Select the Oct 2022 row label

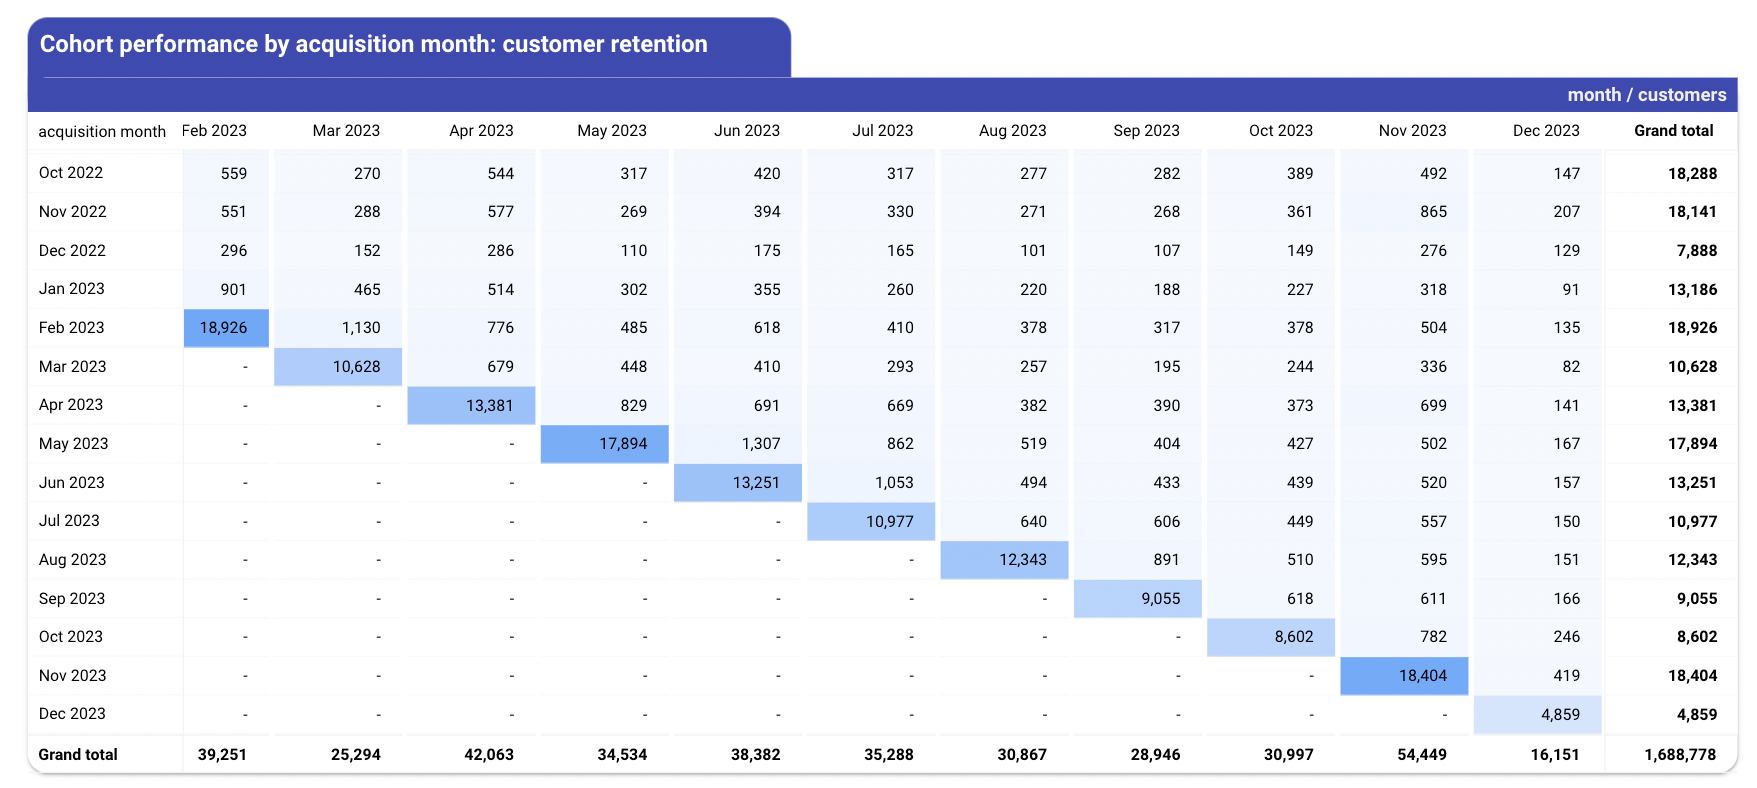[71, 173]
